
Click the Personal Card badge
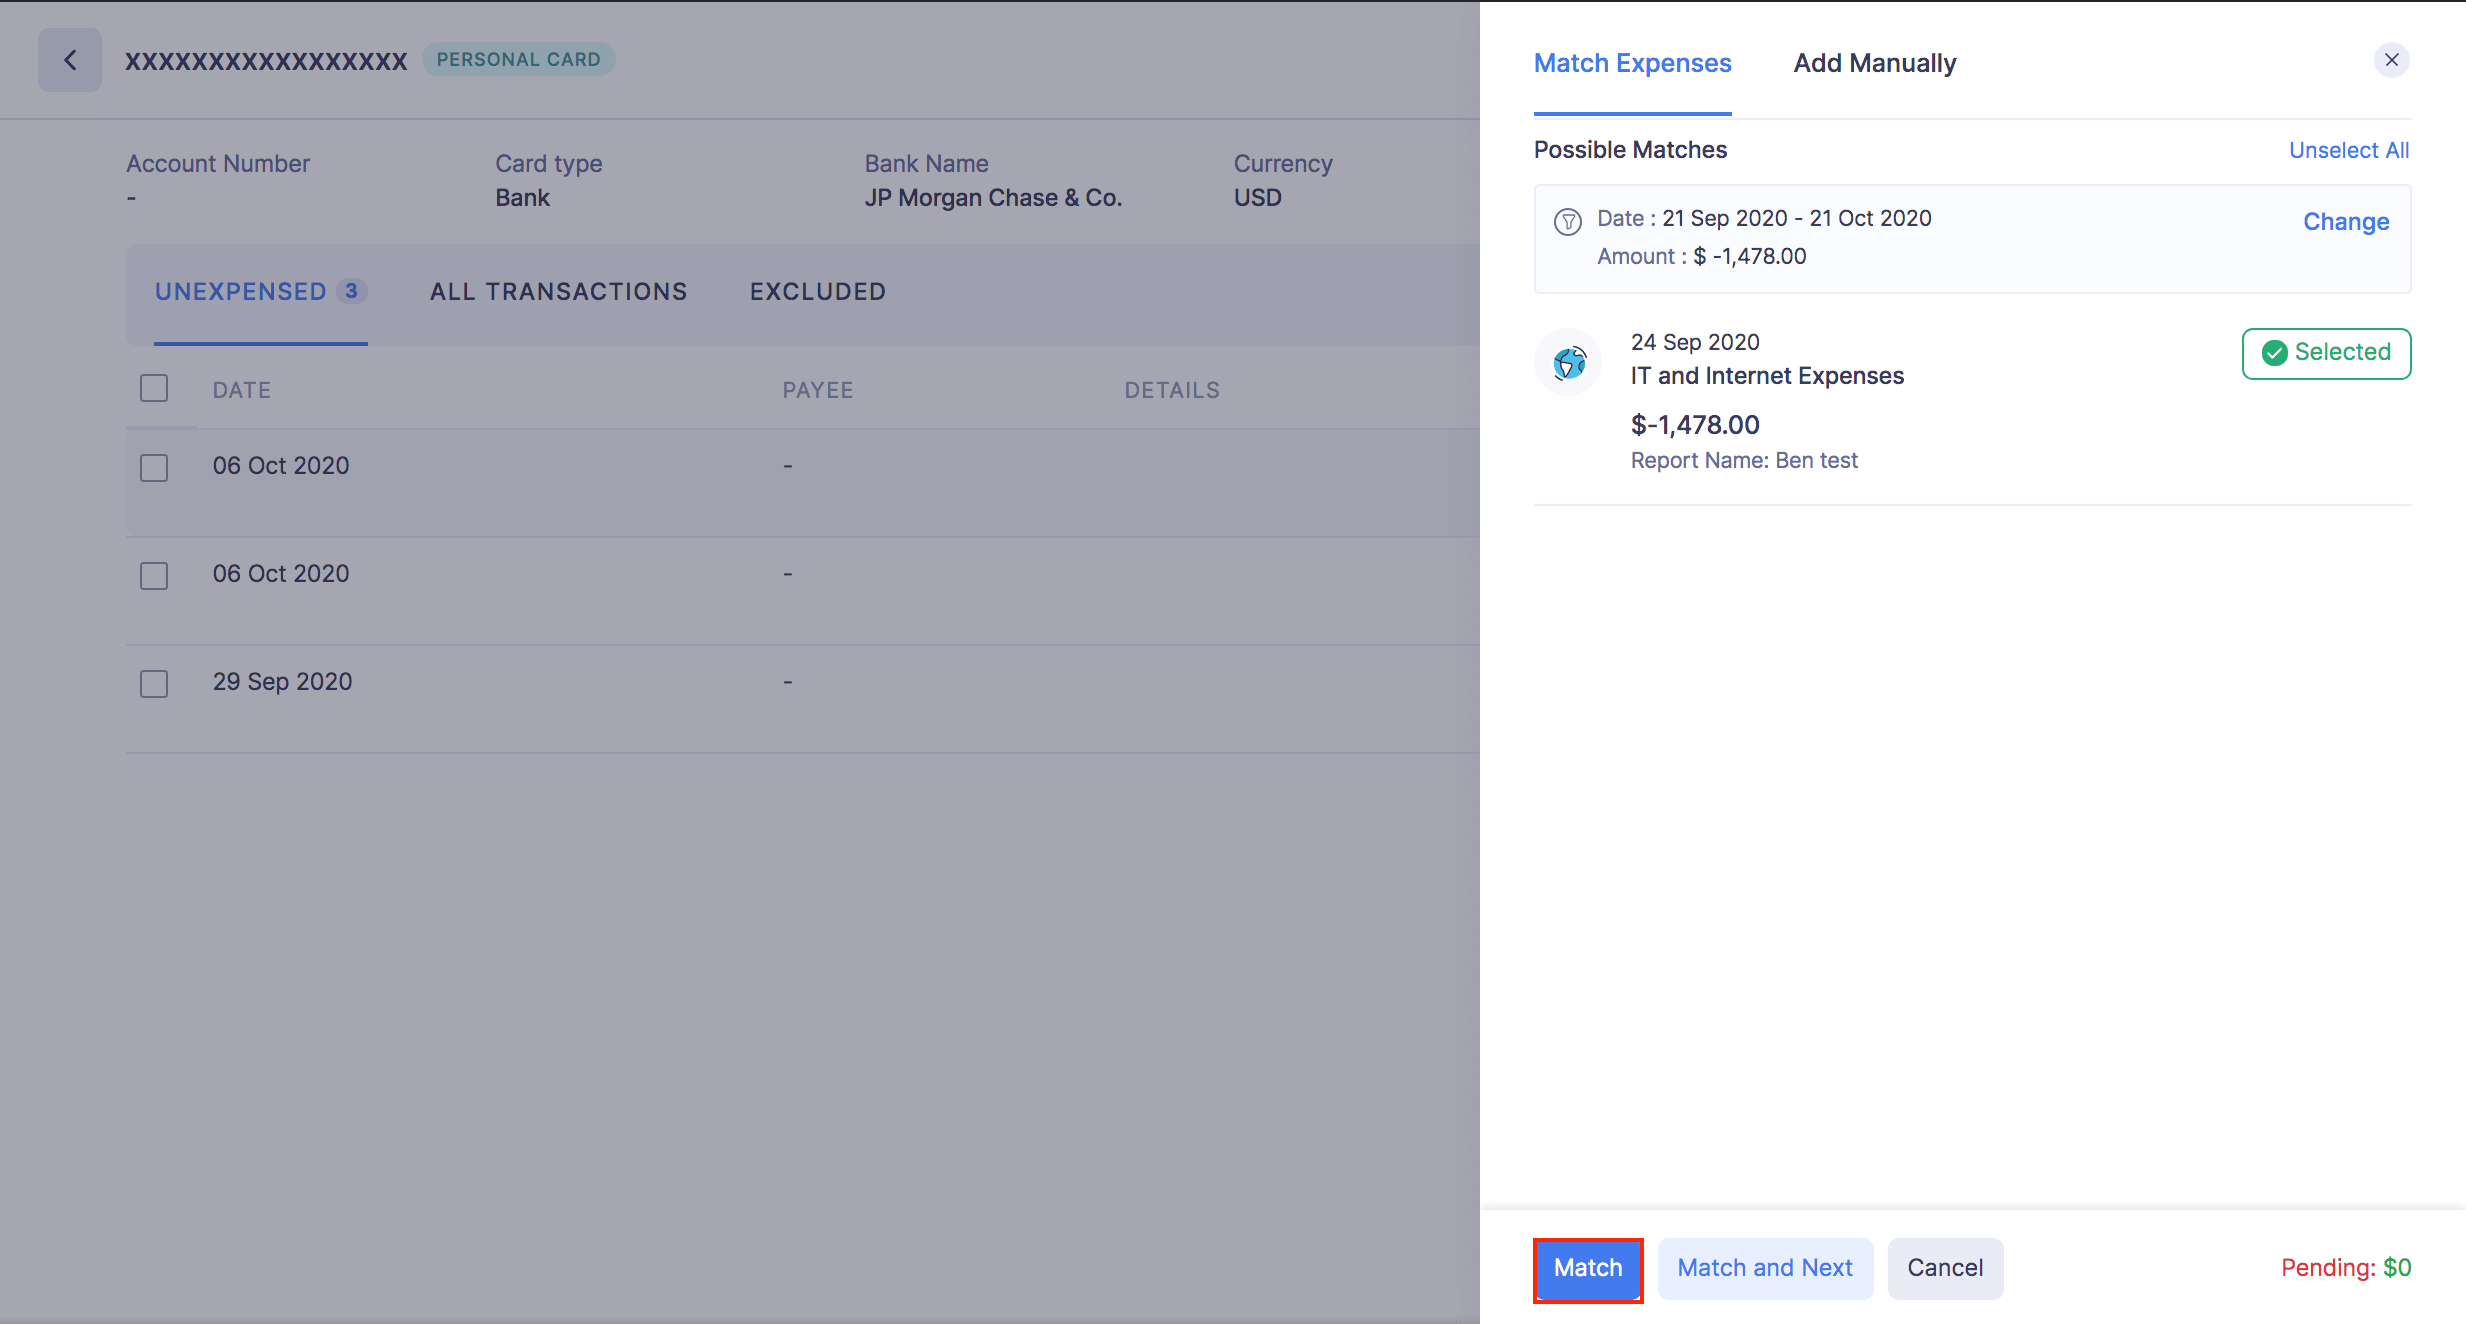(x=518, y=59)
